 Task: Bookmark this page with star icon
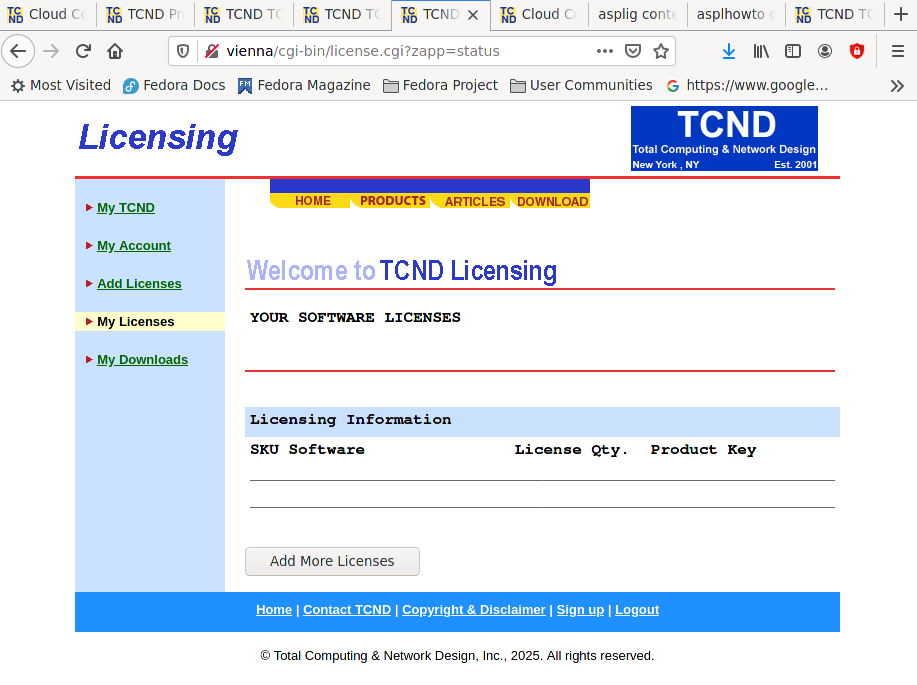[661, 51]
